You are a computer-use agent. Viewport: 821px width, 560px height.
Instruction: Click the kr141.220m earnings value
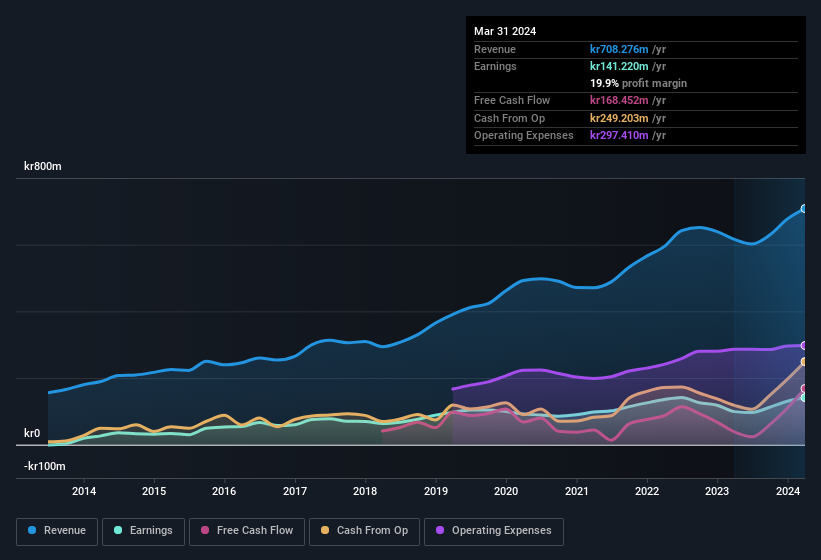619,66
